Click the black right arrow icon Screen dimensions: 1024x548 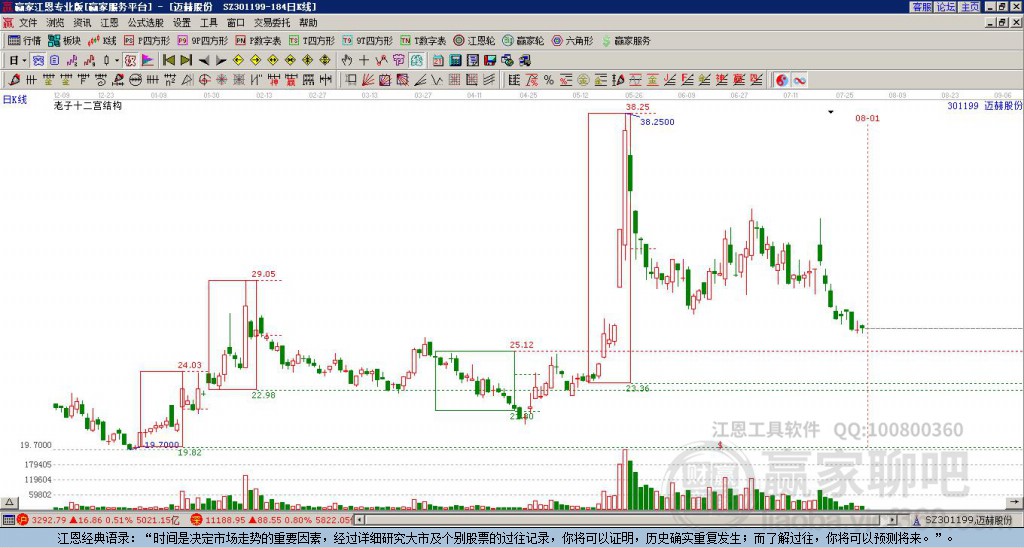[221, 60]
